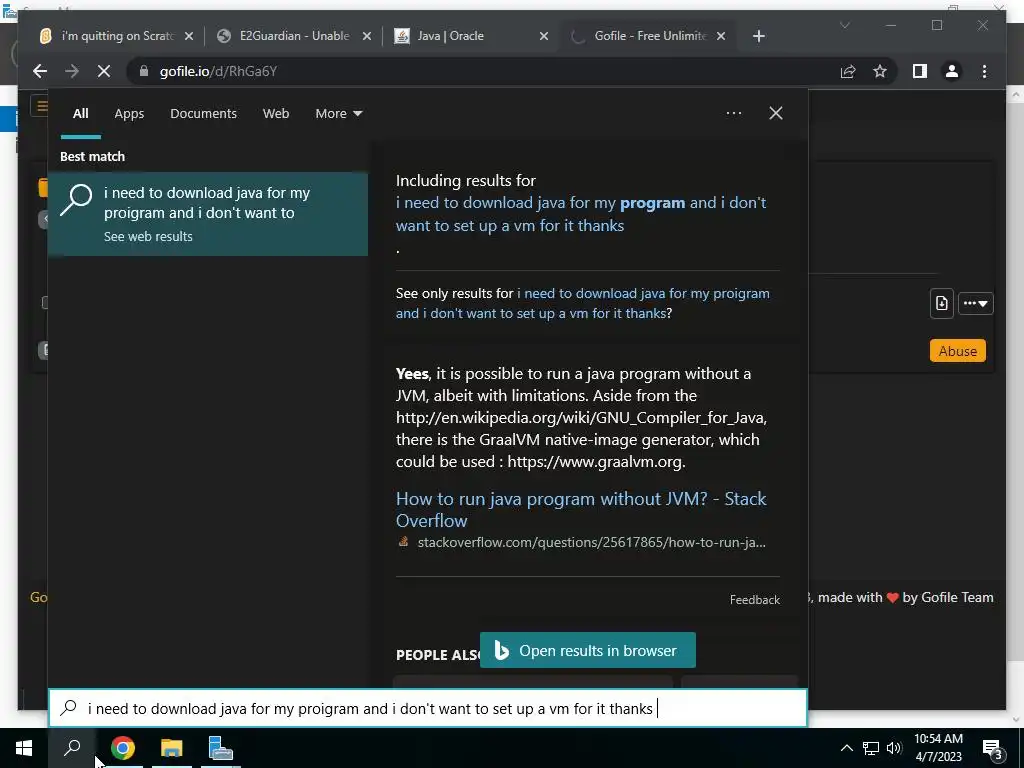This screenshot has width=1024, height=768.
Task: Select the Documents search filter
Action: pyautogui.click(x=203, y=114)
